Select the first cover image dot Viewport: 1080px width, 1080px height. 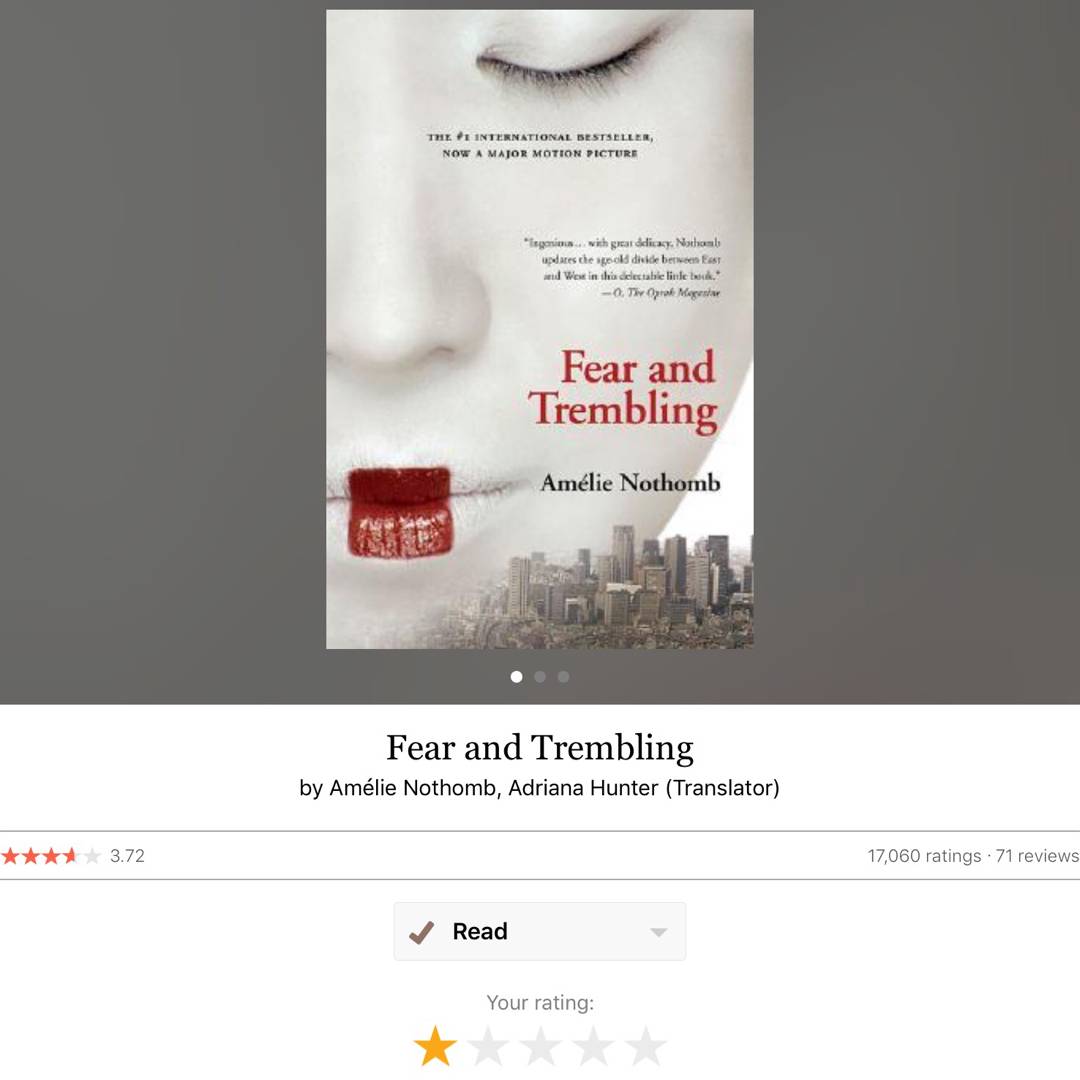(517, 677)
